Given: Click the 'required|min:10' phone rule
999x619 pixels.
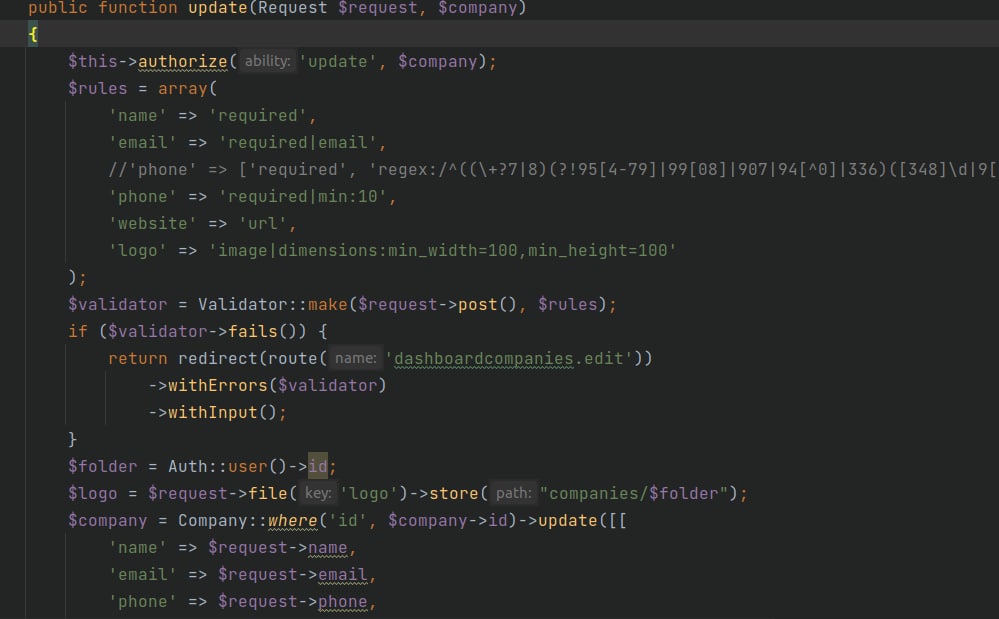Looking at the screenshot, I should click(303, 197).
